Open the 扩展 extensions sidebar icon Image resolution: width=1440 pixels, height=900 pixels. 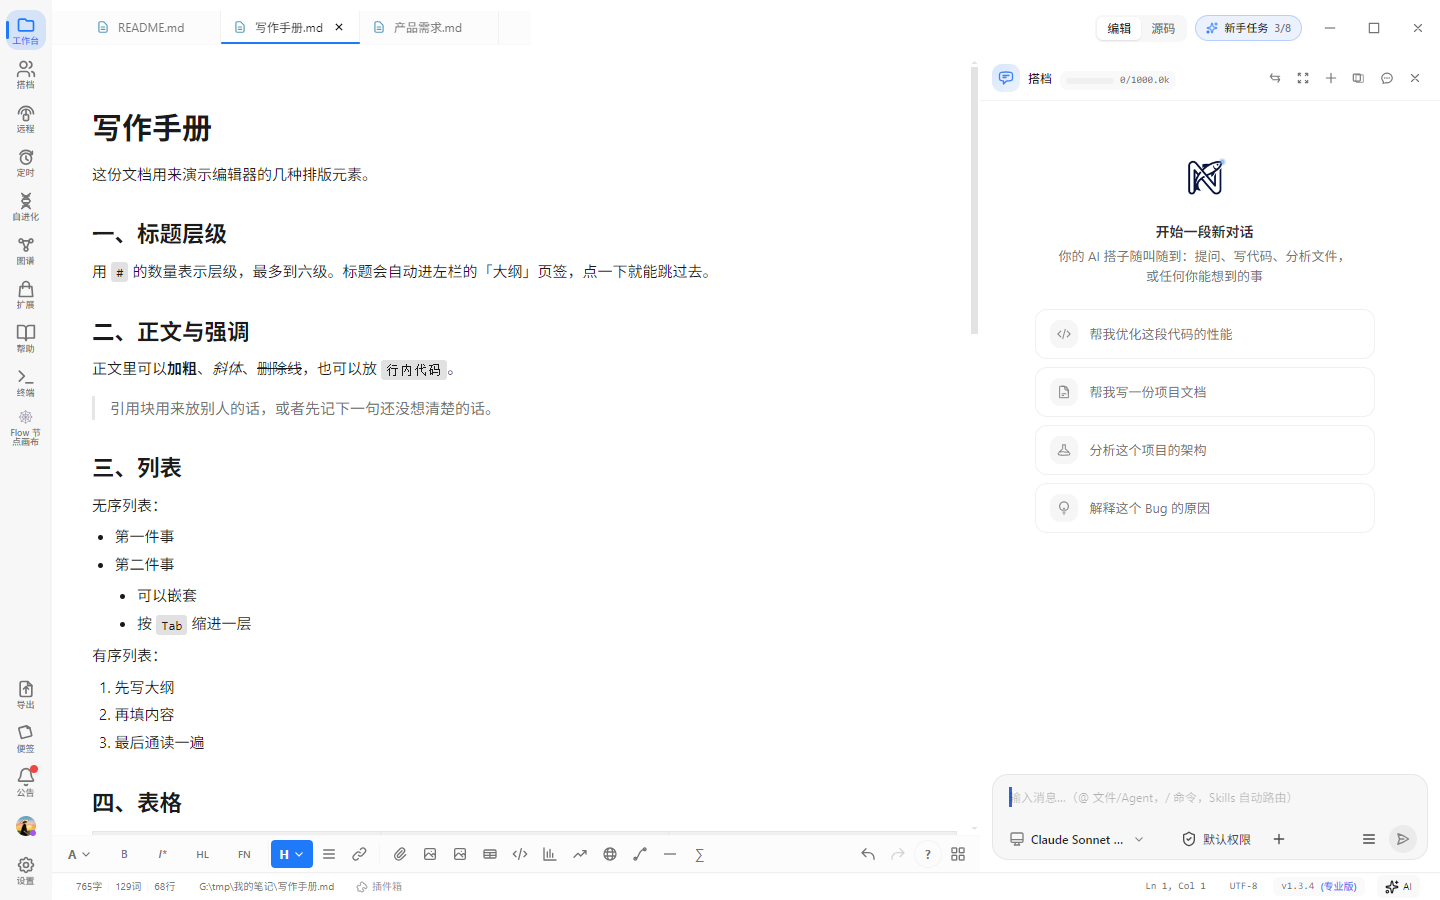pos(26,294)
